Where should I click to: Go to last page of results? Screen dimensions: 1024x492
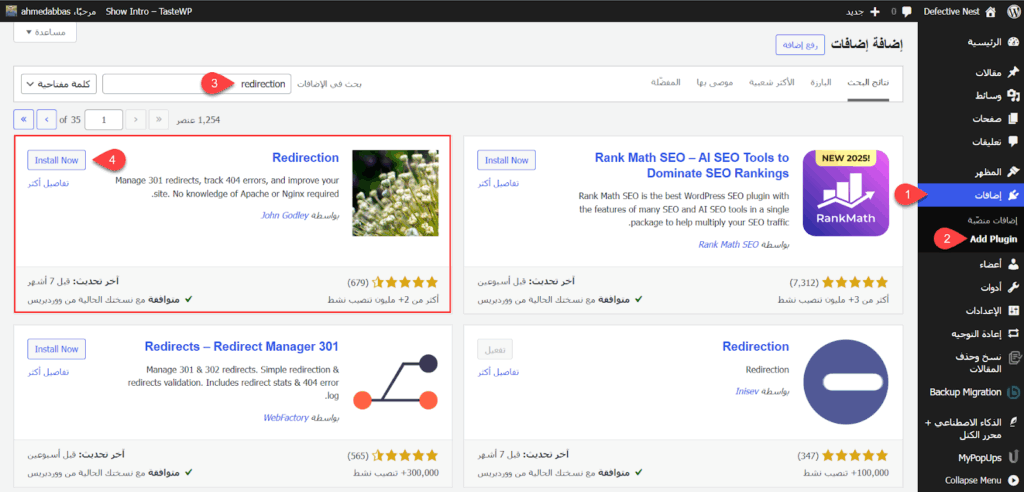coord(23,119)
